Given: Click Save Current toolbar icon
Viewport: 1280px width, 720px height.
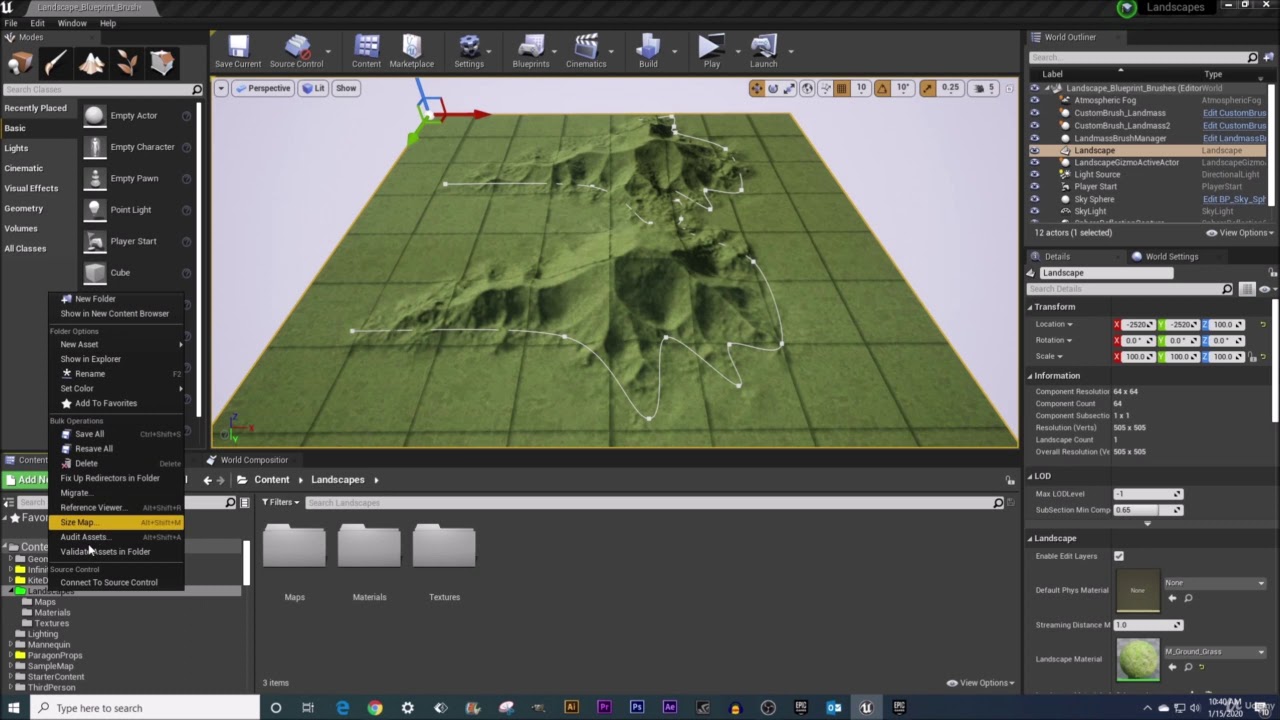Looking at the screenshot, I should tap(238, 46).
